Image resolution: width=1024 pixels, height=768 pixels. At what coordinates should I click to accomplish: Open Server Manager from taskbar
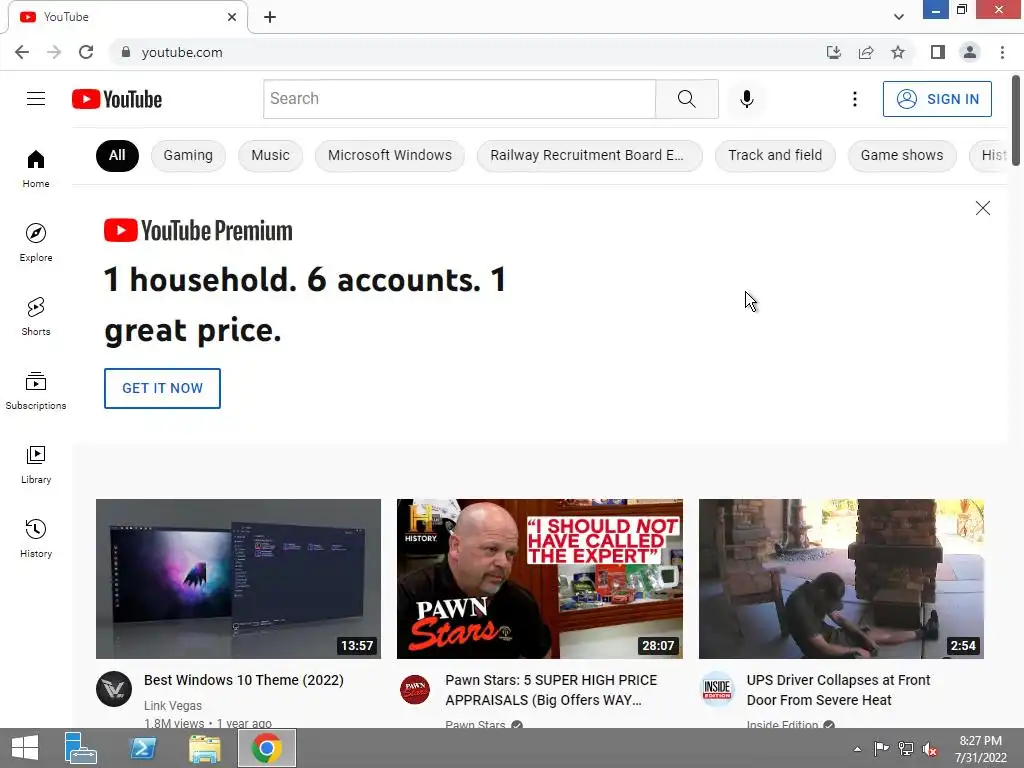(80, 748)
